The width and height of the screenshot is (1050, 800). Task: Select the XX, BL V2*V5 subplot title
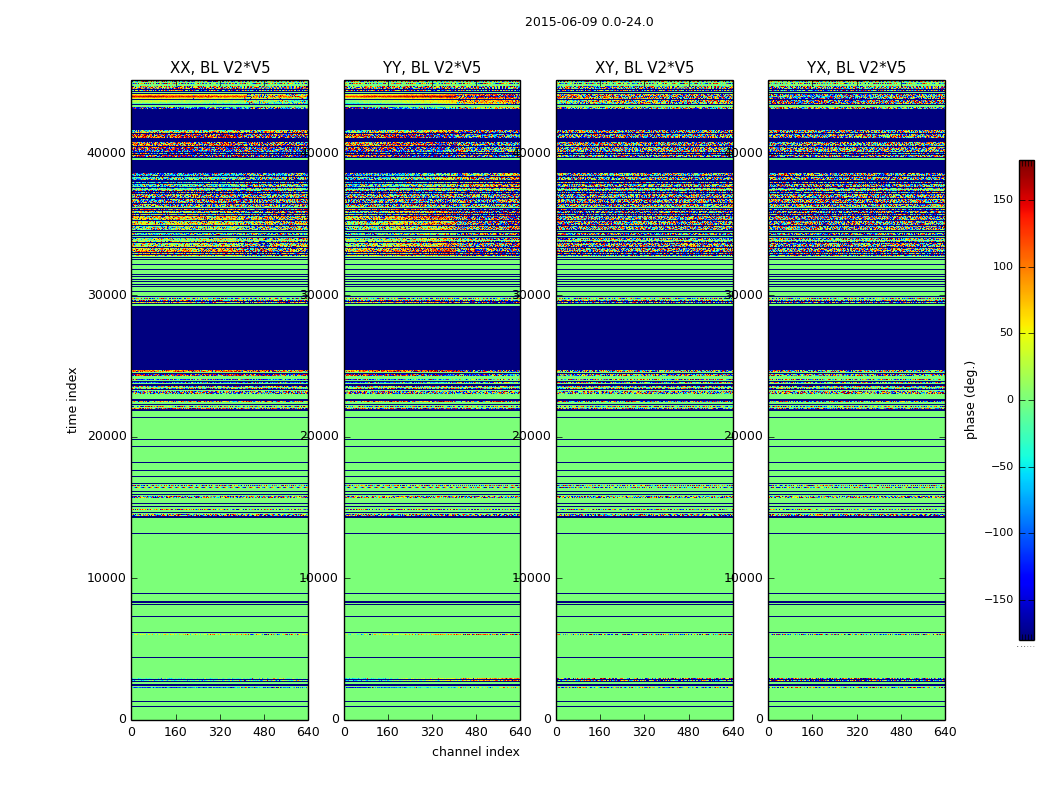pyautogui.click(x=220, y=68)
